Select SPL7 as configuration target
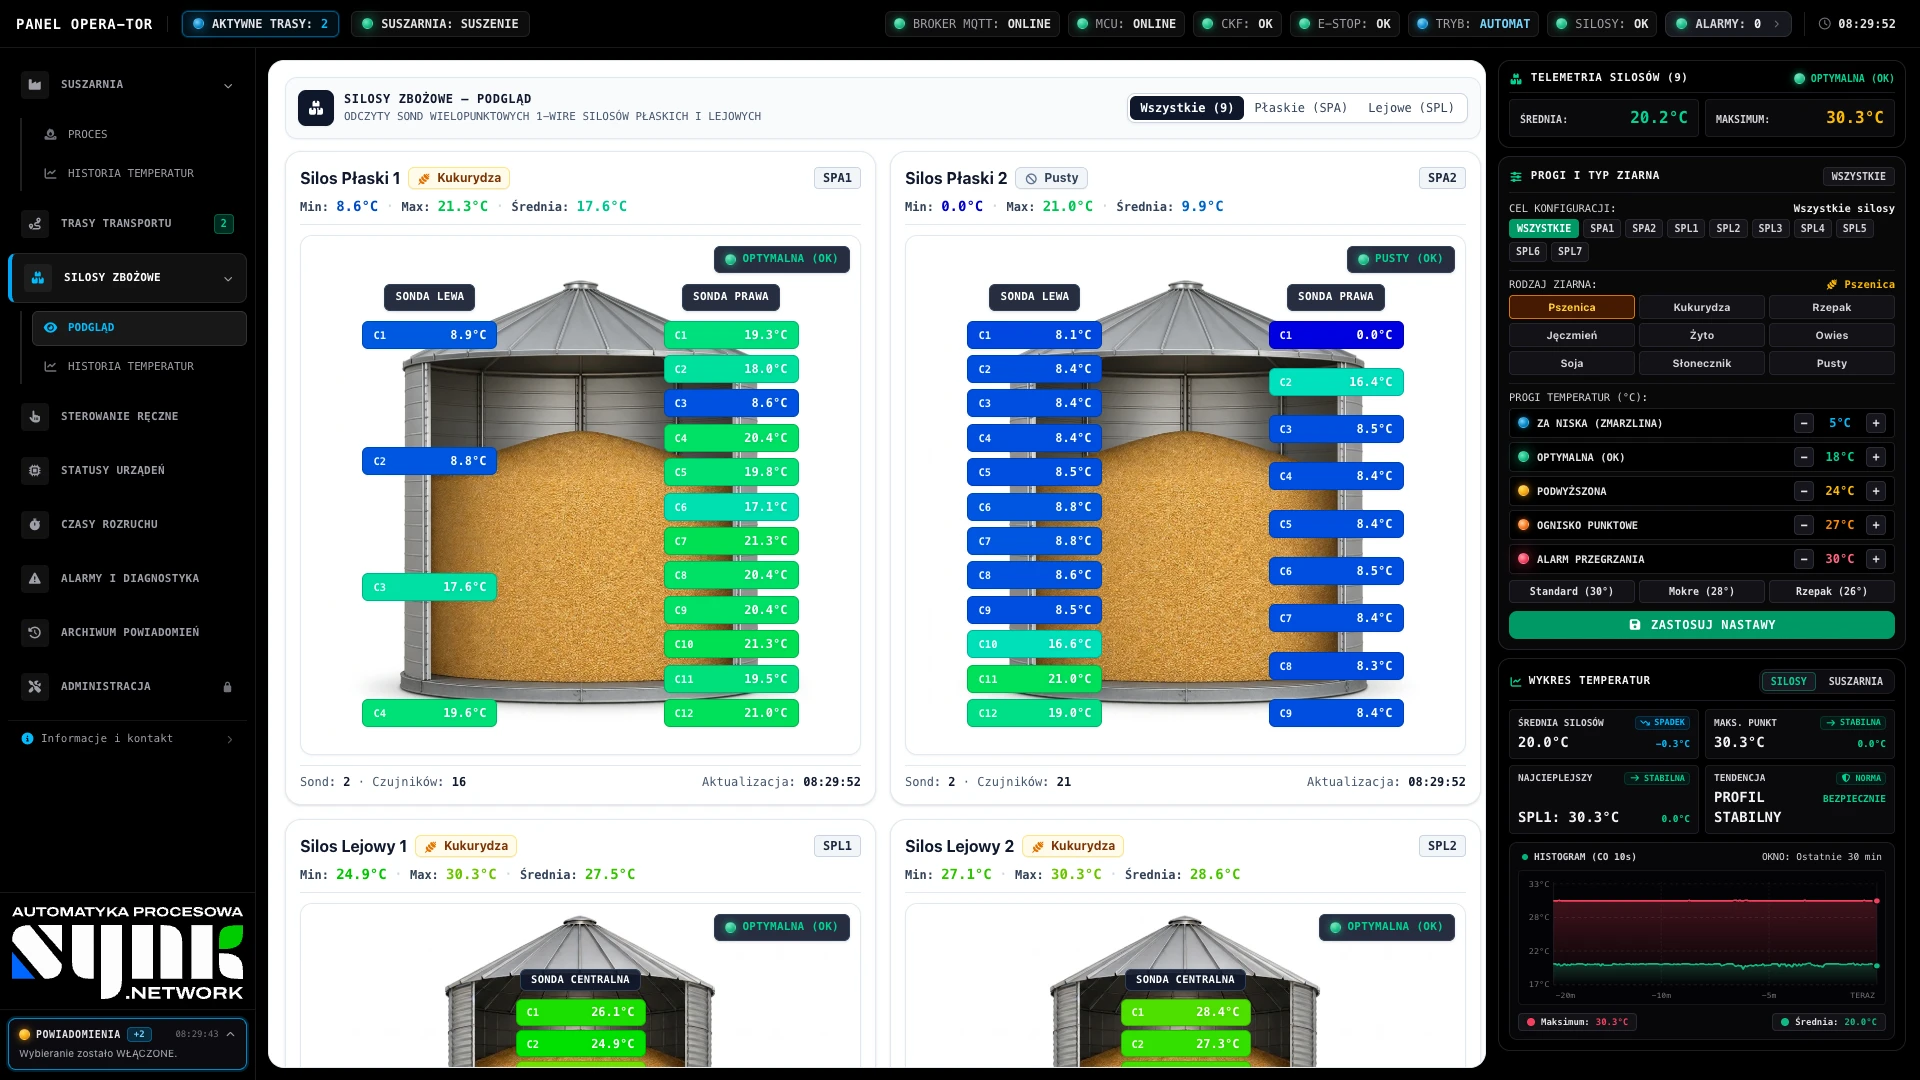The width and height of the screenshot is (1920, 1080). 1570,252
